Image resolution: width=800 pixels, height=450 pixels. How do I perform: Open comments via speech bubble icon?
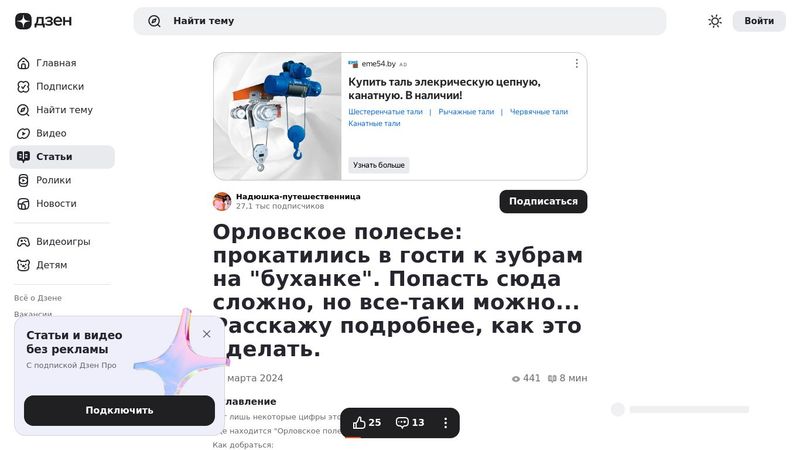(x=402, y=422)
